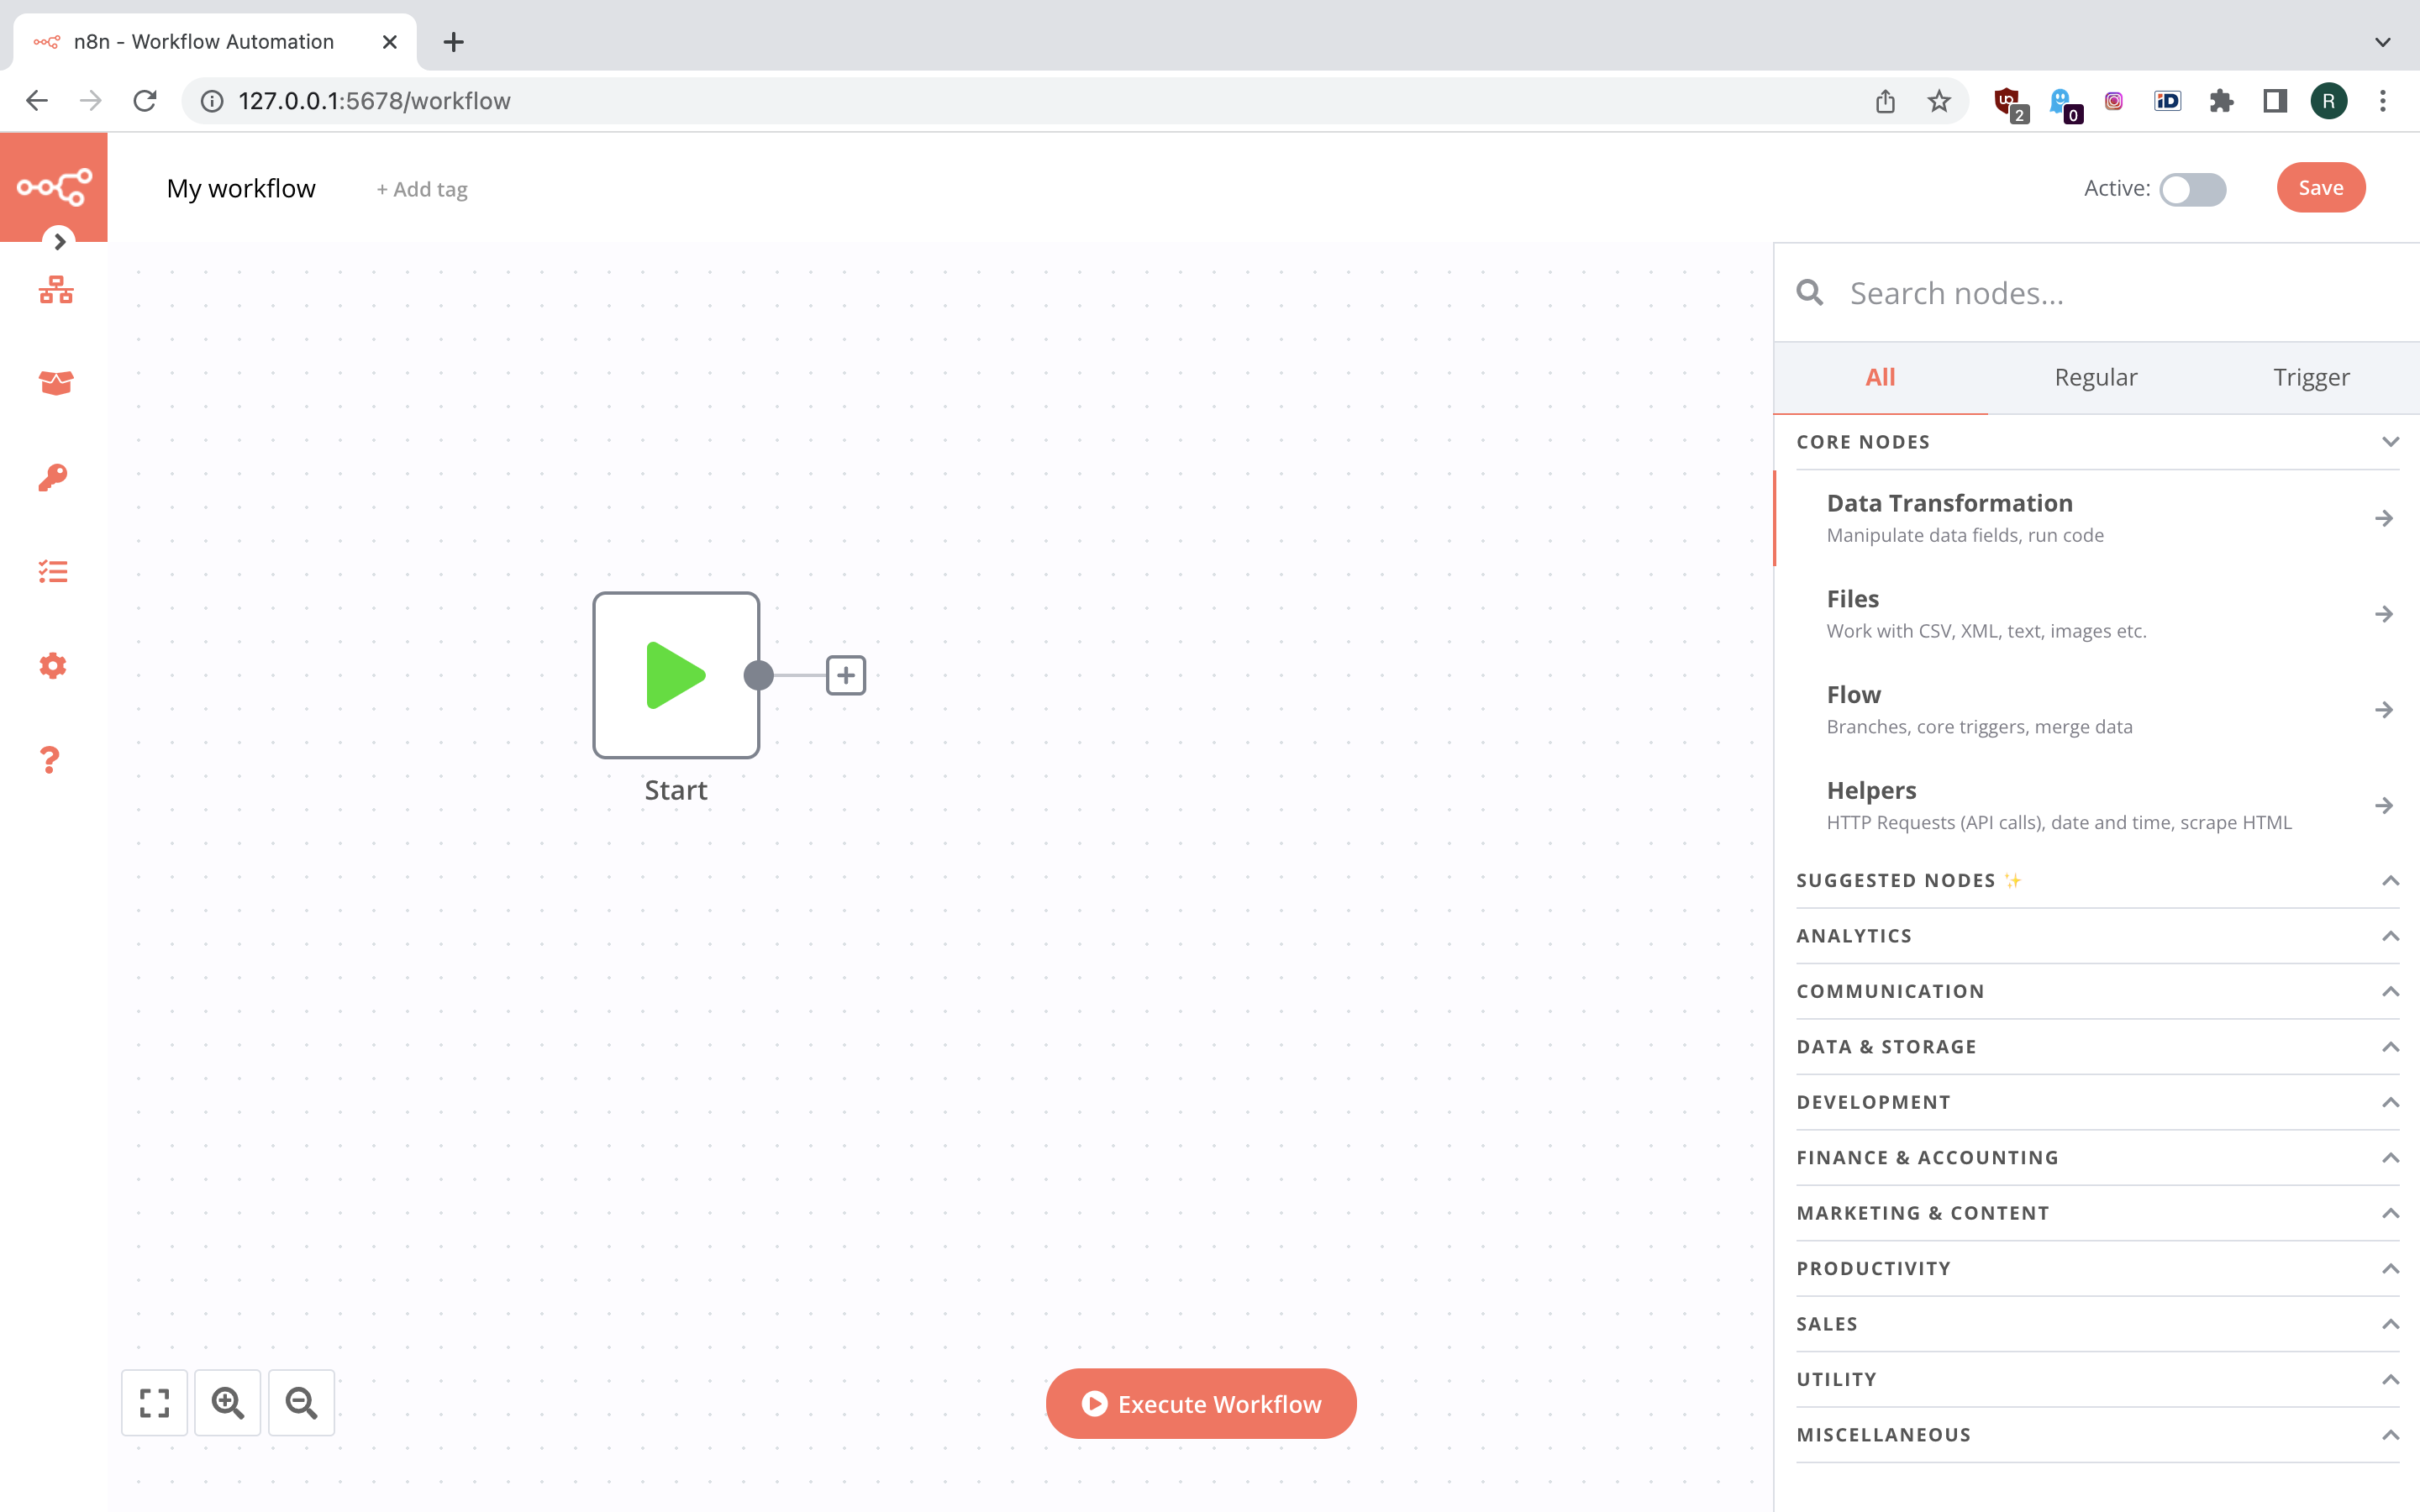Zoom the canvas to fit
This screenshot has height=1512, width=2420.
[x=154, y=1403]
